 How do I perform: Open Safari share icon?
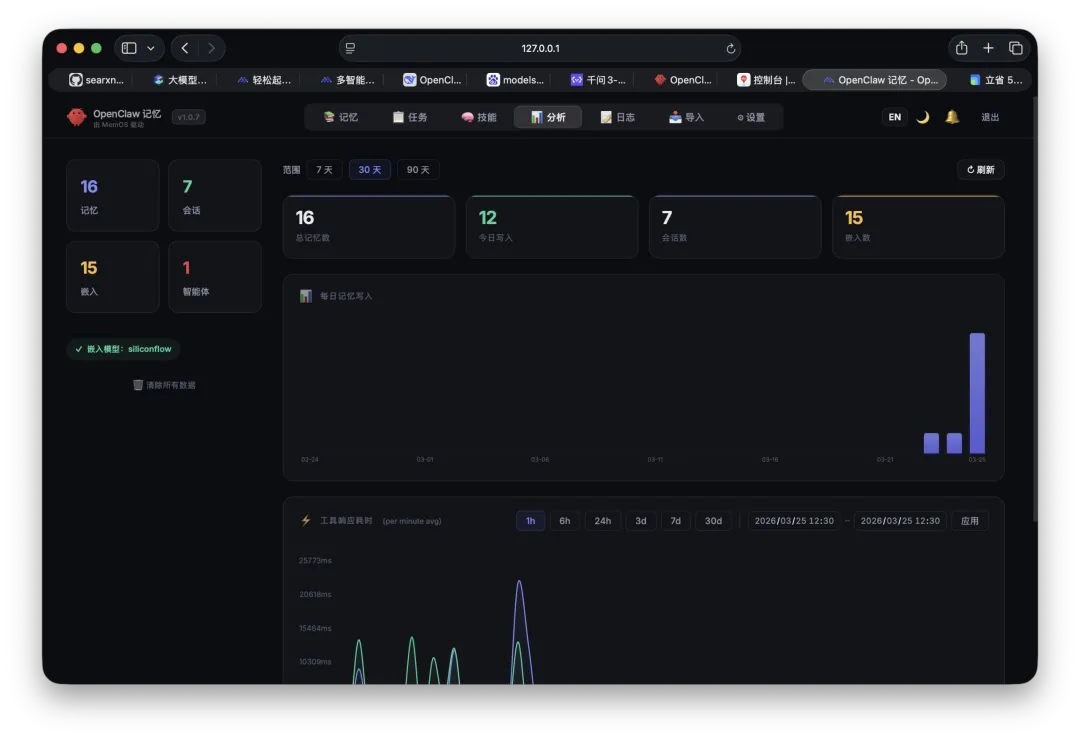point(962,48)
